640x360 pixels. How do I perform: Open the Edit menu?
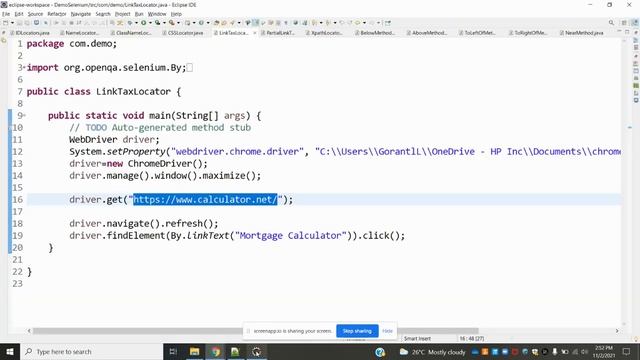coord(19,14)
